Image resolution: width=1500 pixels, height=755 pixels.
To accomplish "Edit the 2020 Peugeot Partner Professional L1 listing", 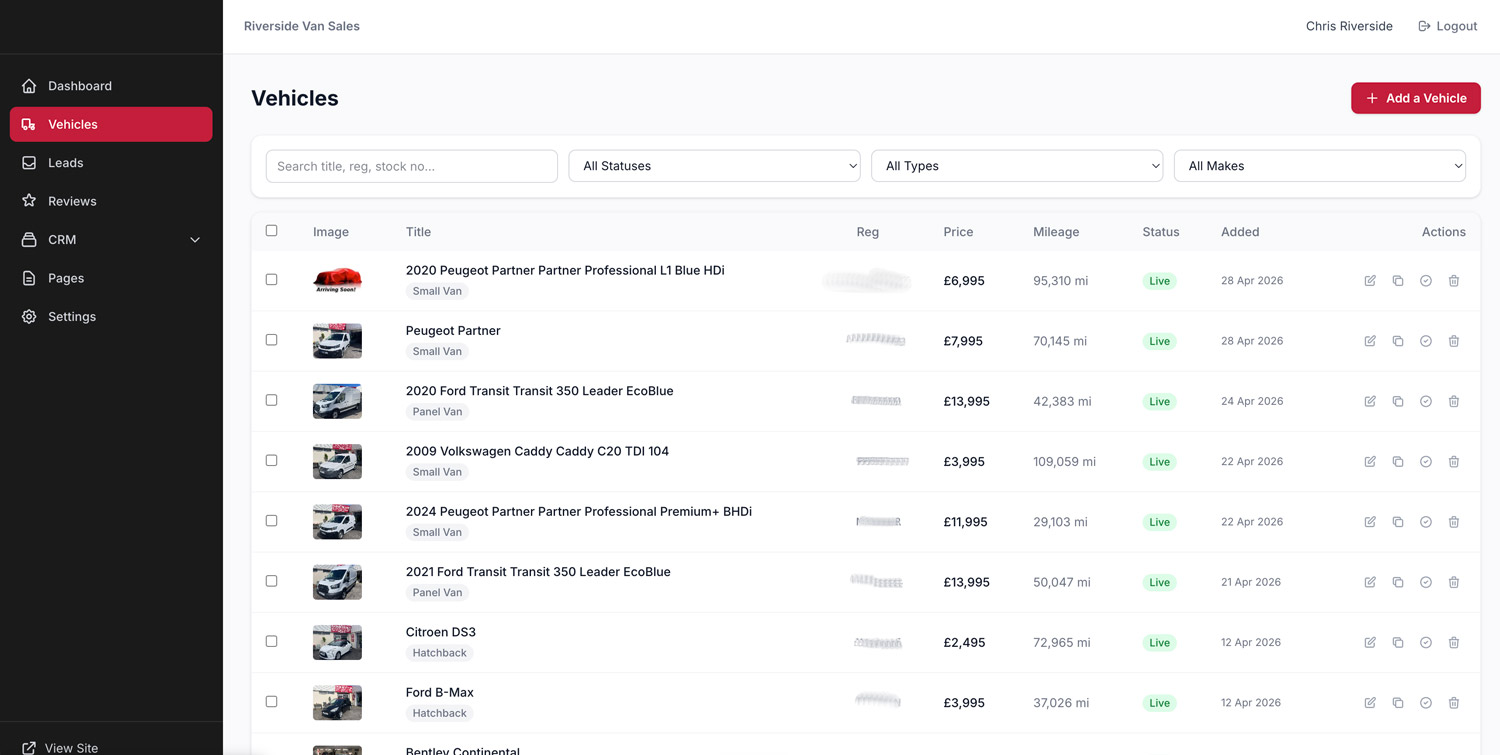I will [1370, 281].
